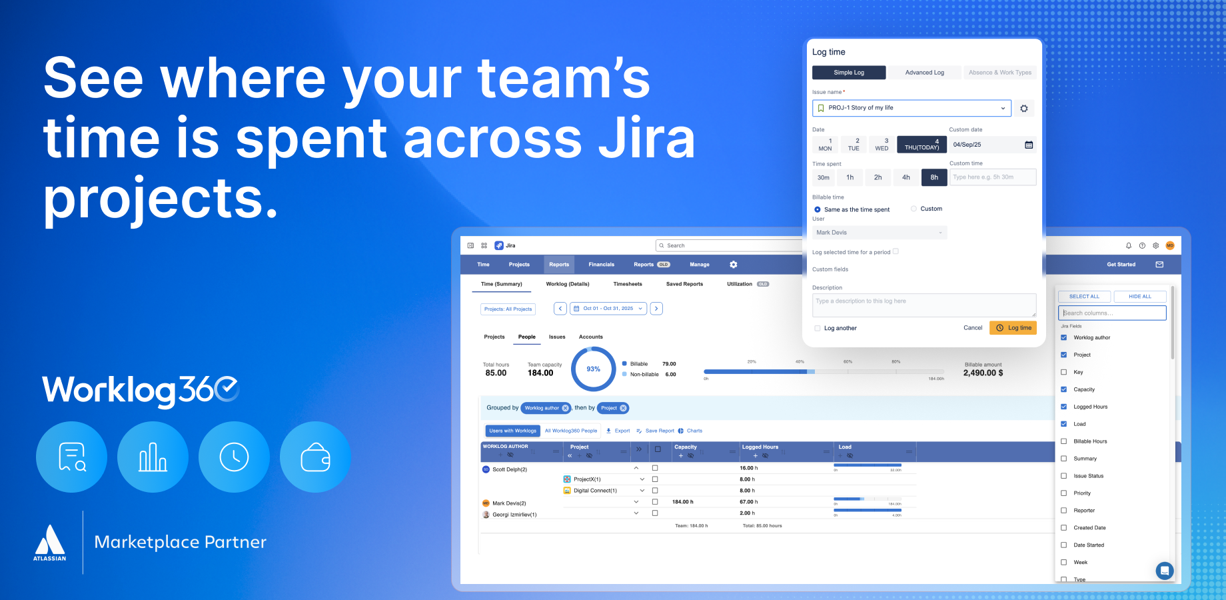Click the bar chart feature icon

[x=153, y=457]
